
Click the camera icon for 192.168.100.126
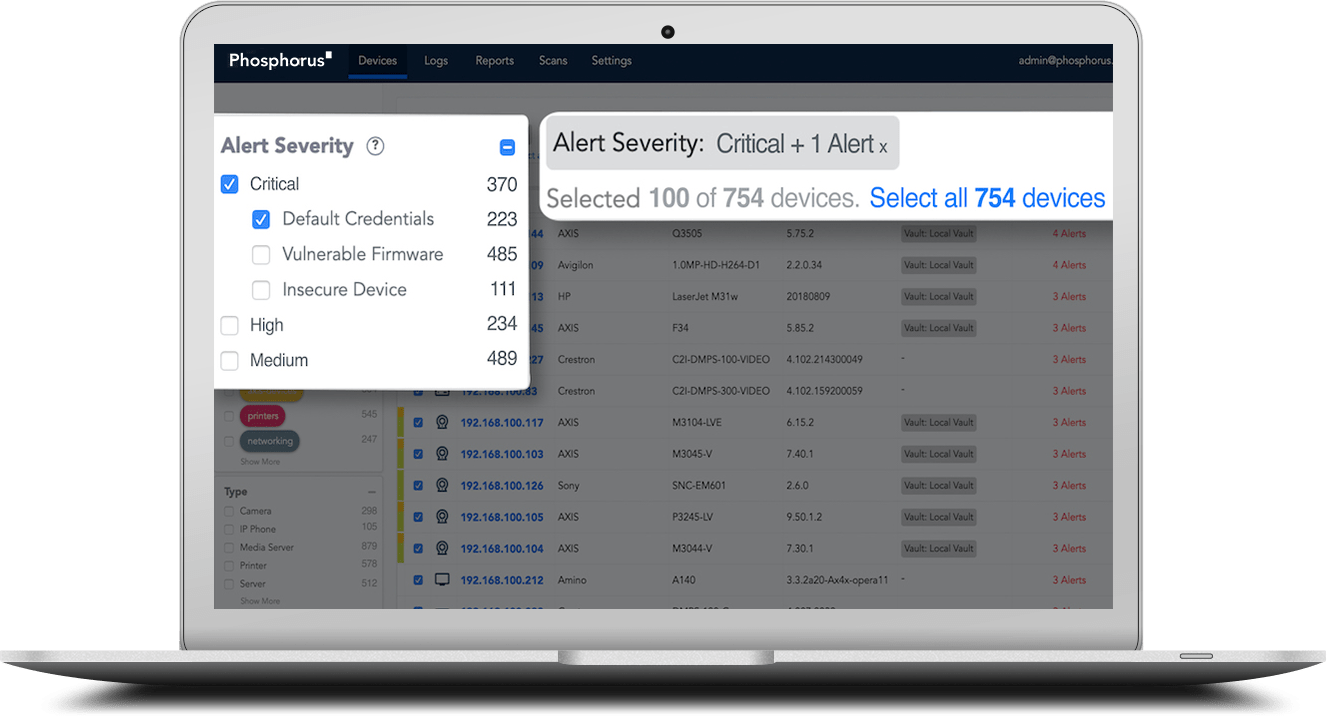tap(442, 486)
